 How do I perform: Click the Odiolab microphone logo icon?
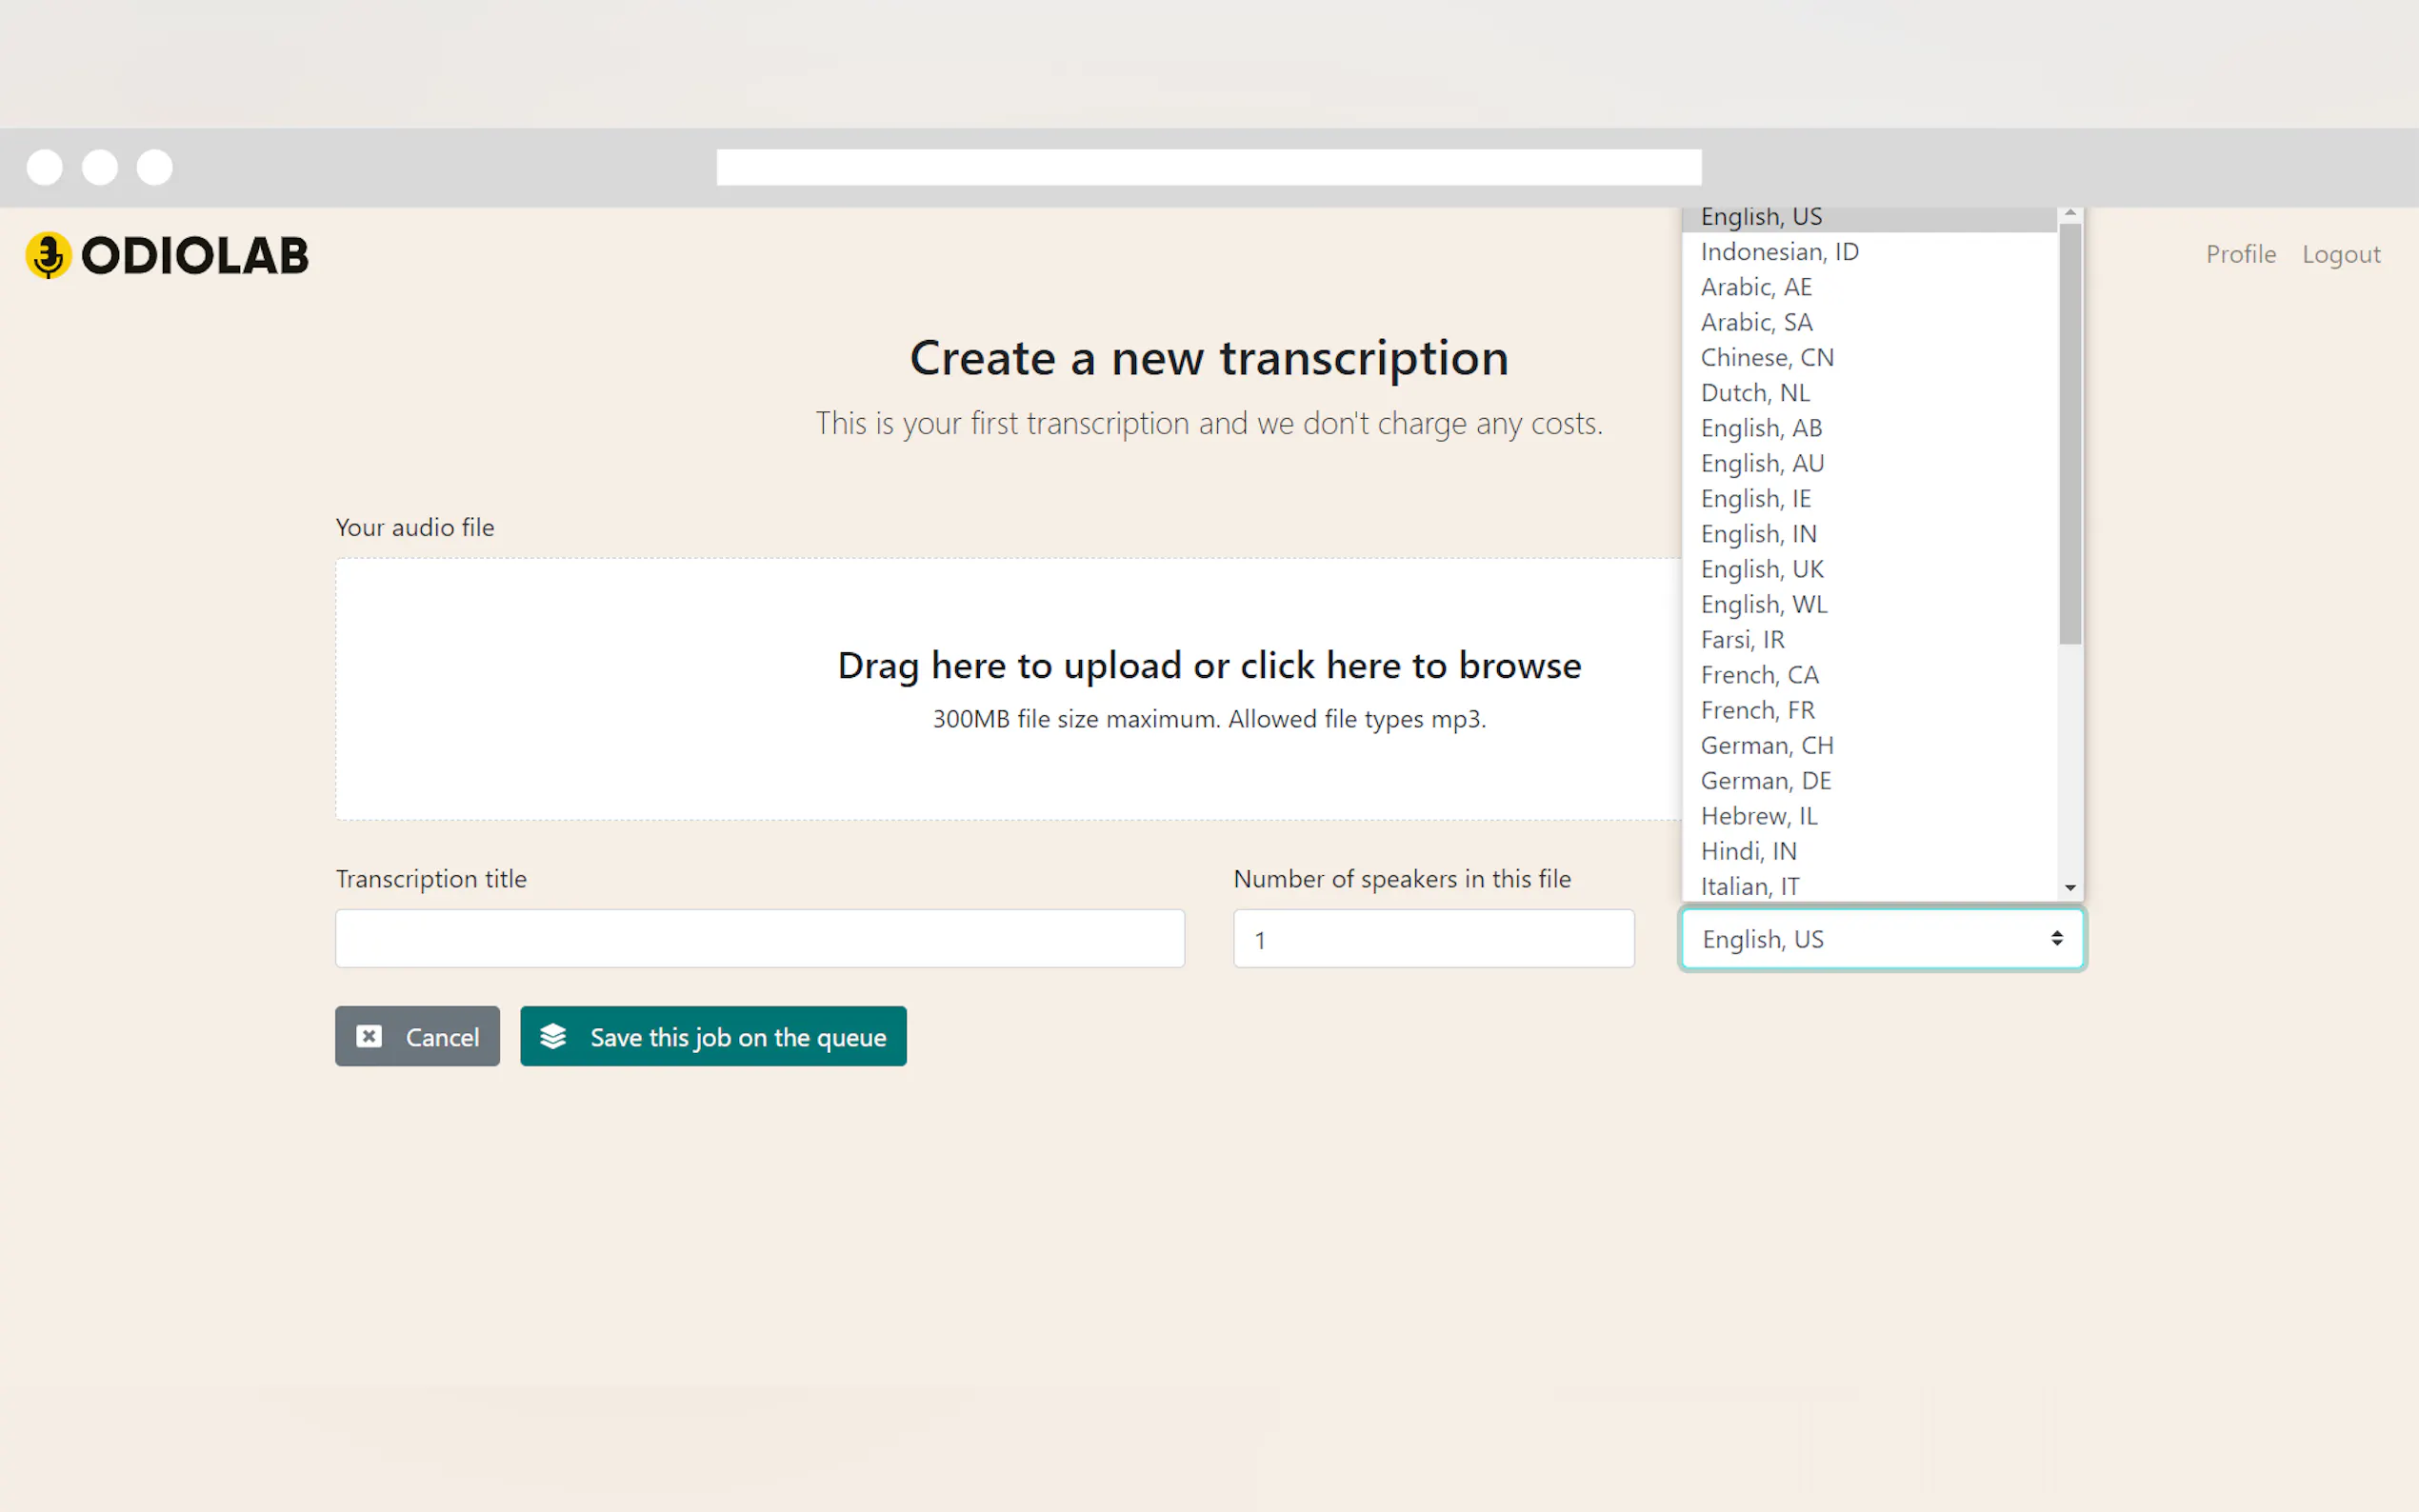[48, 255]
